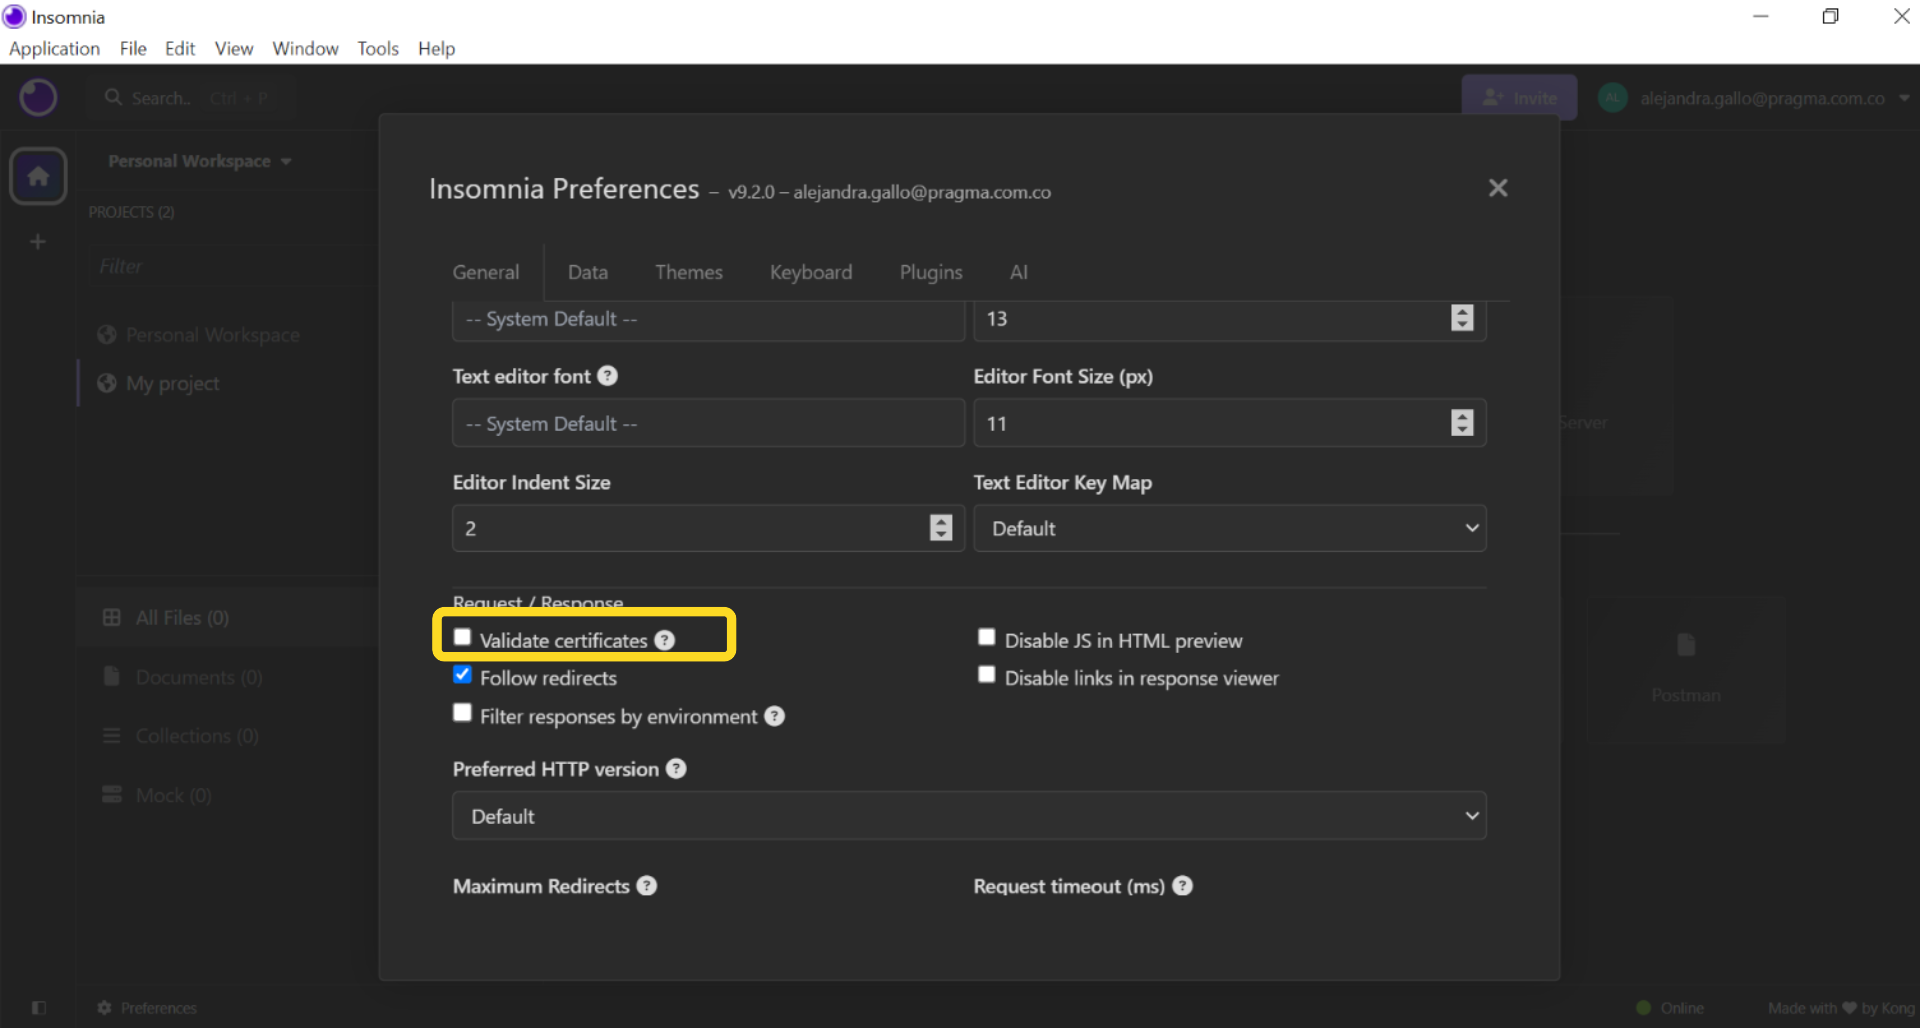Click the Invite button
Image resolution: width=1920 pixels, height=1028 pixels.
pos(1519,98)
